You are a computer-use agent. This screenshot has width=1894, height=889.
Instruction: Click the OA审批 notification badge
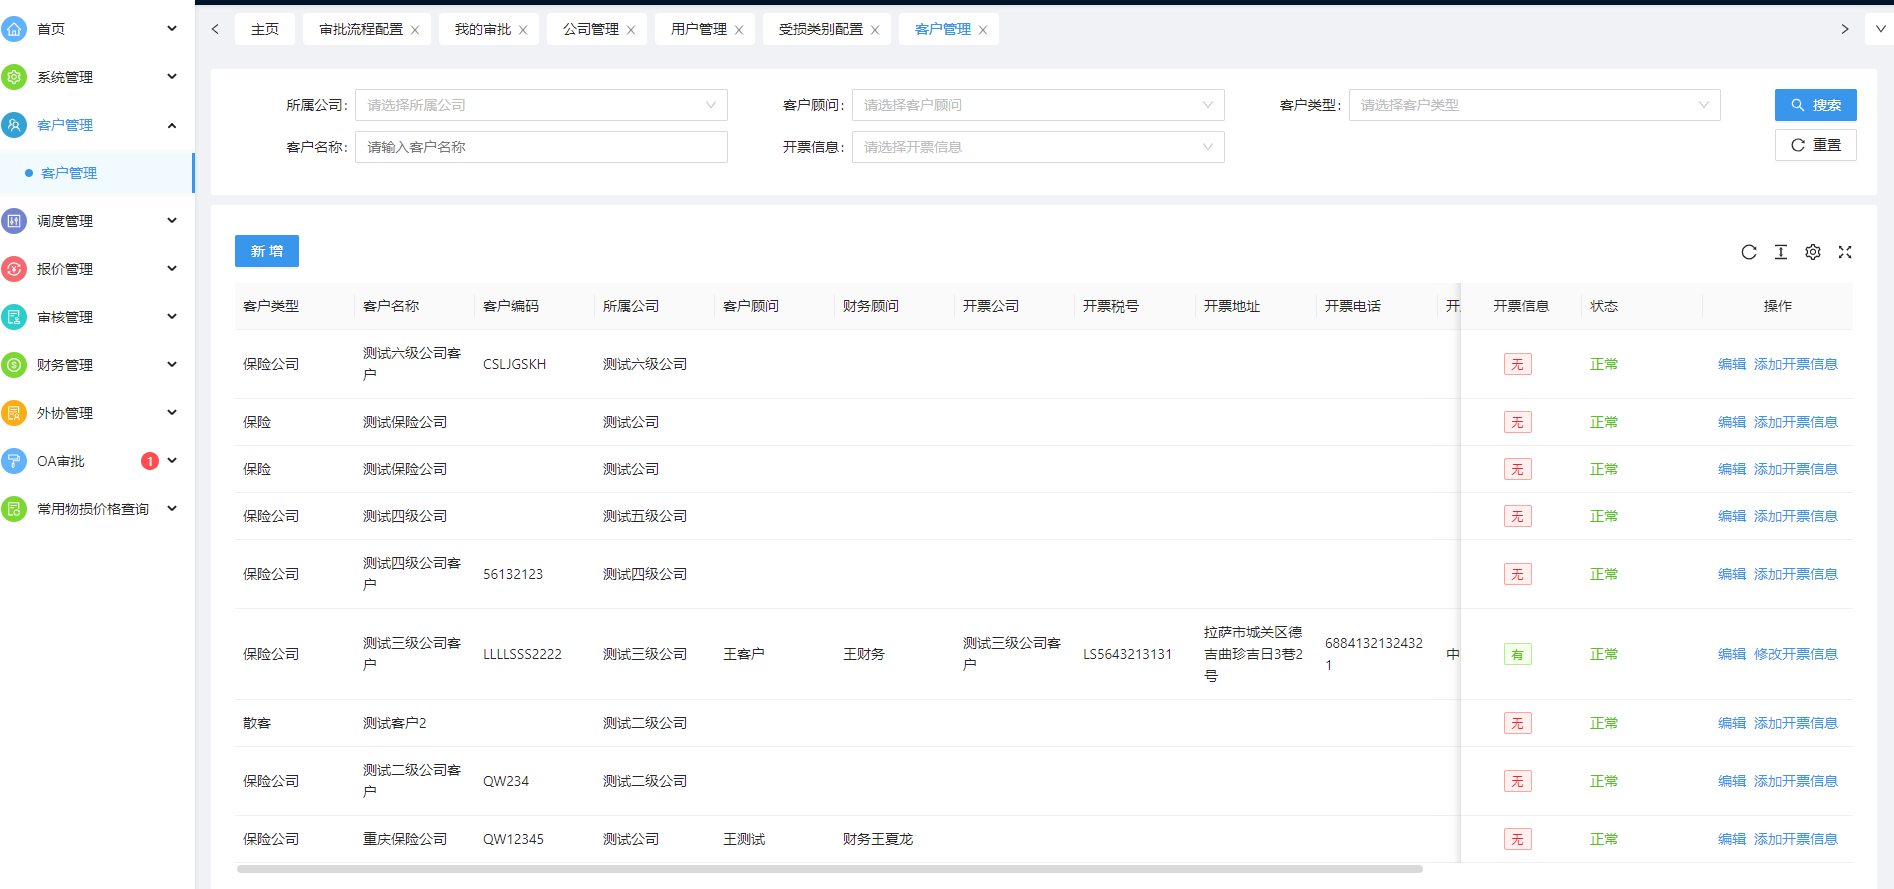[150, 461]
